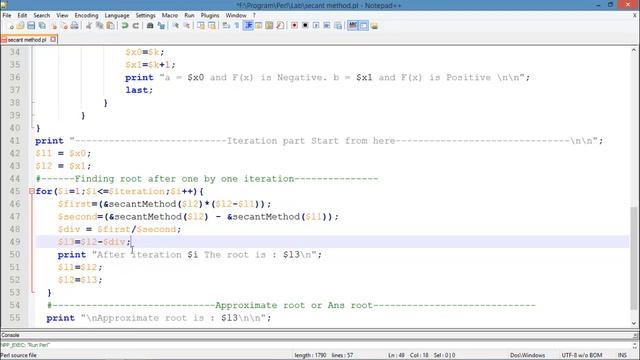Screen dimensions: 640x360
Task: Click '$div = $first/$second;' code line
Action: [119, 229]
